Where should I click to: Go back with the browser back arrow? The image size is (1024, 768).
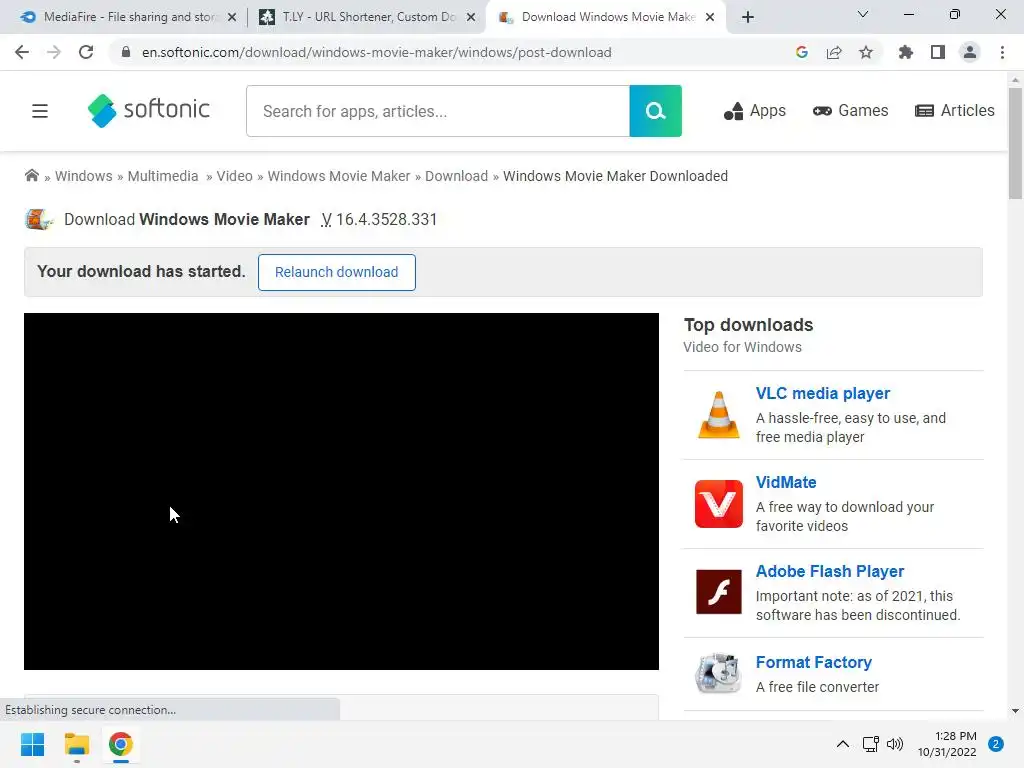pyautogui.click(x=22, y=52)
